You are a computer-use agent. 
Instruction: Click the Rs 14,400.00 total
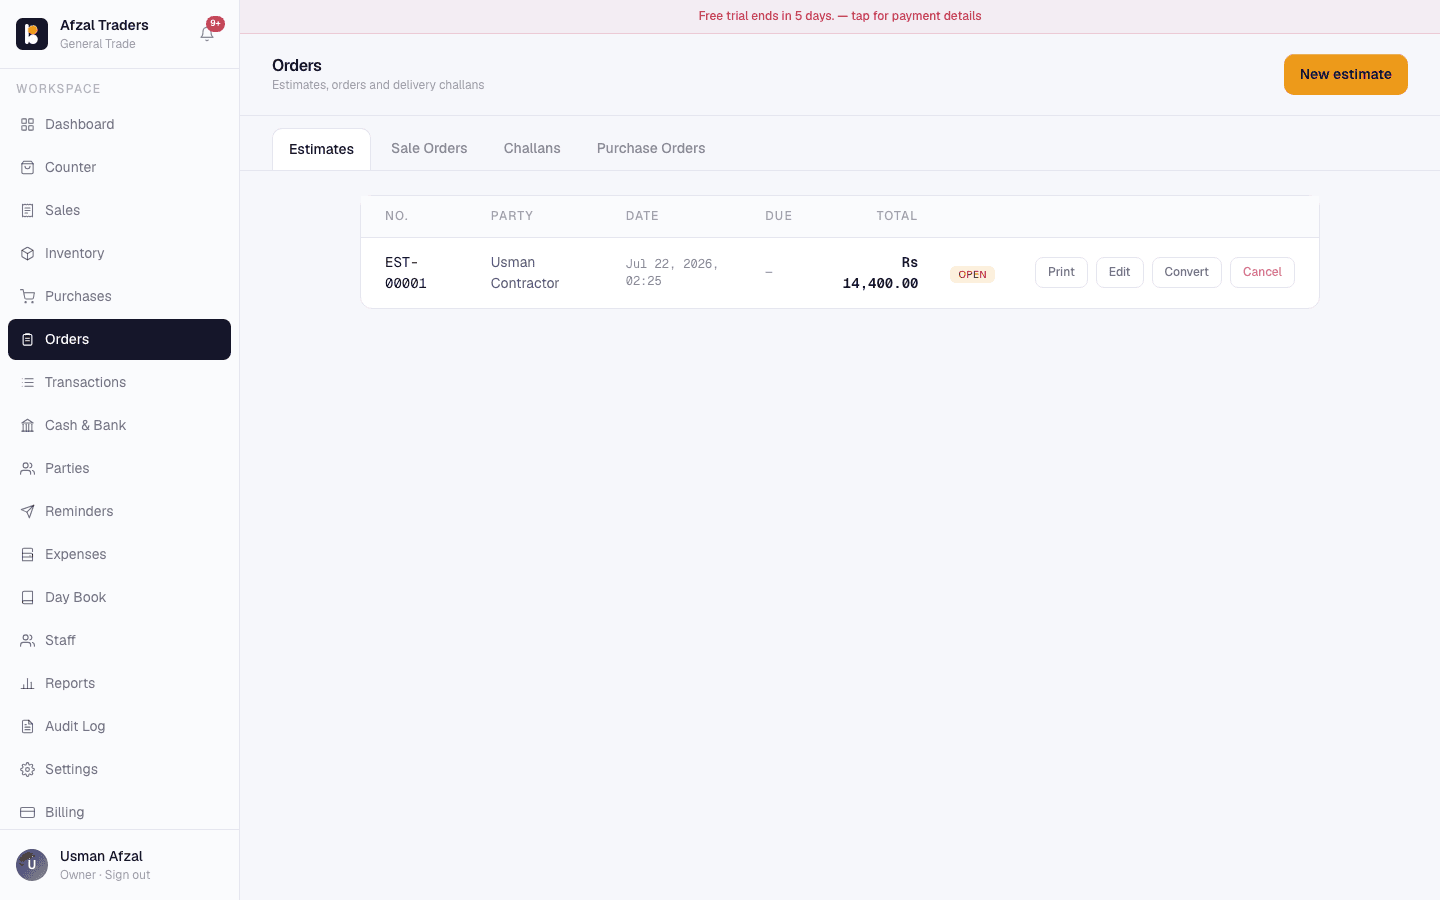[x=880, y=273]
